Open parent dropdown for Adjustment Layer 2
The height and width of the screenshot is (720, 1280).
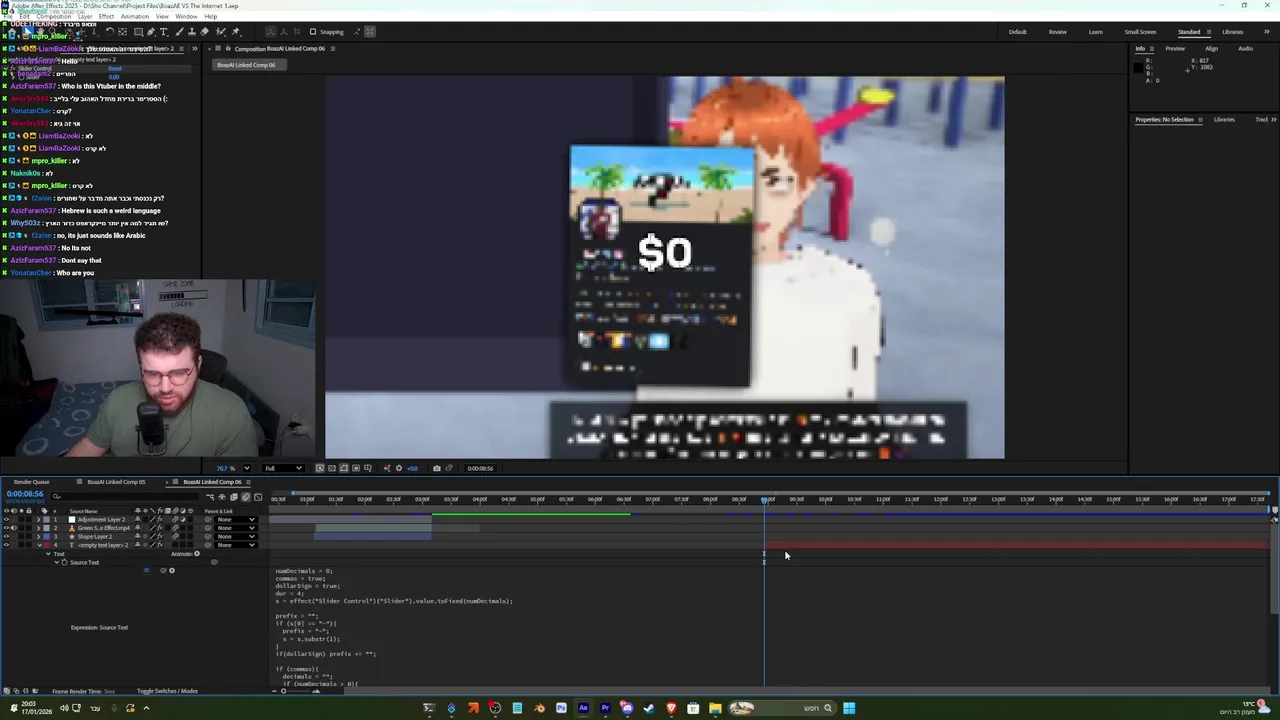tap(236, 519)
